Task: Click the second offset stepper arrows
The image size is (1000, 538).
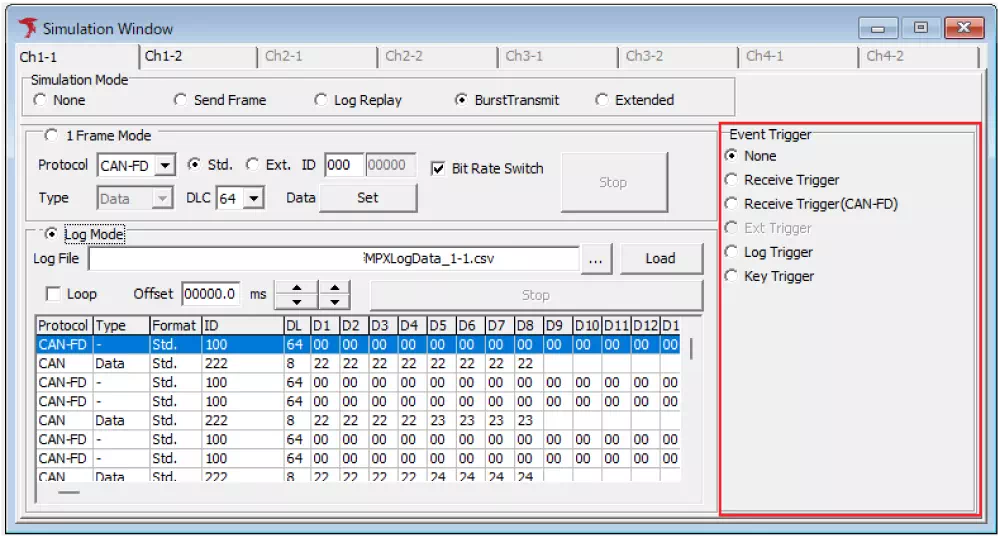Action: [335, 295]
